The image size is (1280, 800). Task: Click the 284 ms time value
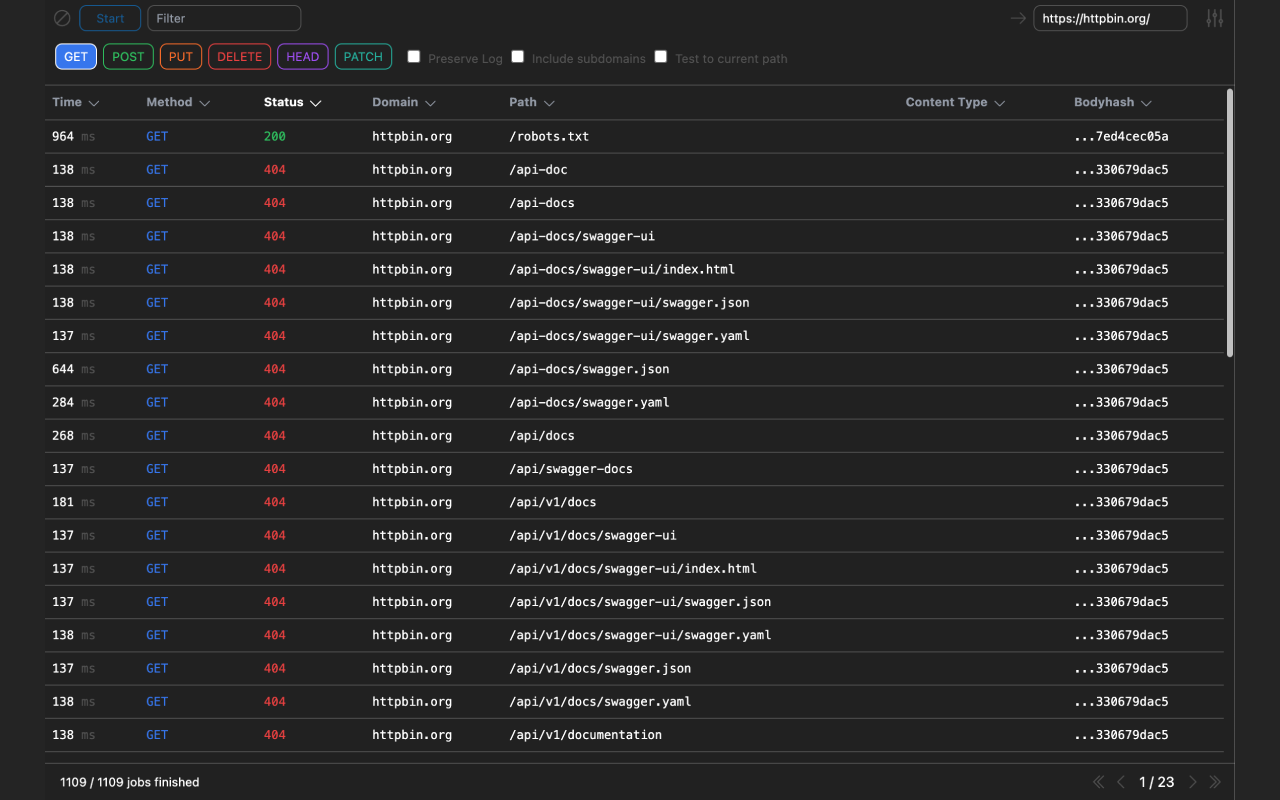pos(74,402)
